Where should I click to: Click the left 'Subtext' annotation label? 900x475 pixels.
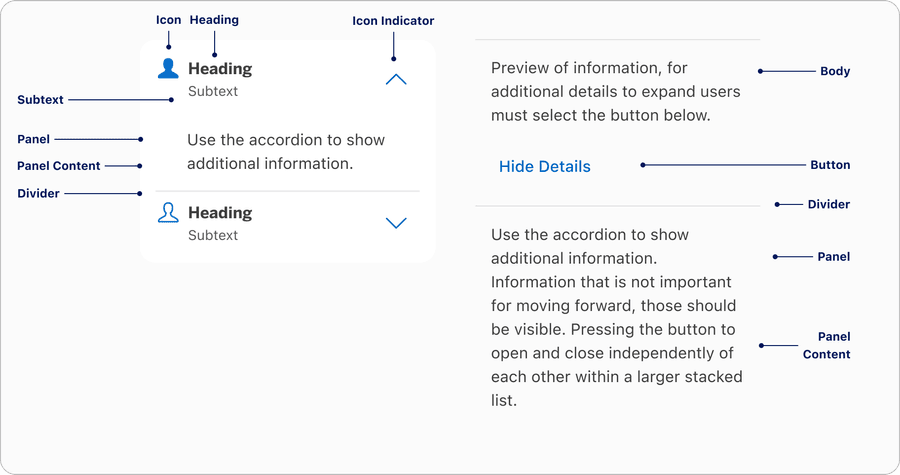click(x=41, y=100)
